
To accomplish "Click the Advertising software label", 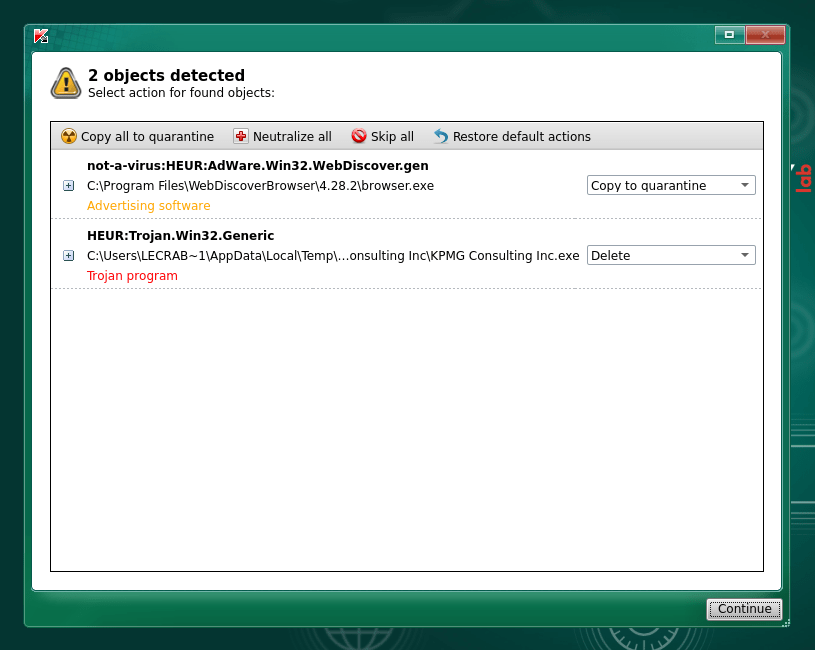I will click(x=149, y=206).
